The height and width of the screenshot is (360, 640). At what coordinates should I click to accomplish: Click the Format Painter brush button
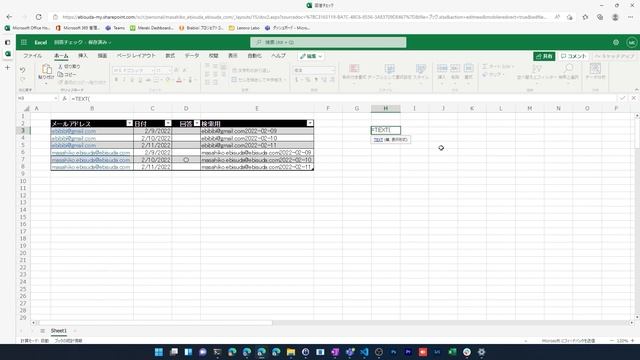pyautogui.click(x=82, y=82)
